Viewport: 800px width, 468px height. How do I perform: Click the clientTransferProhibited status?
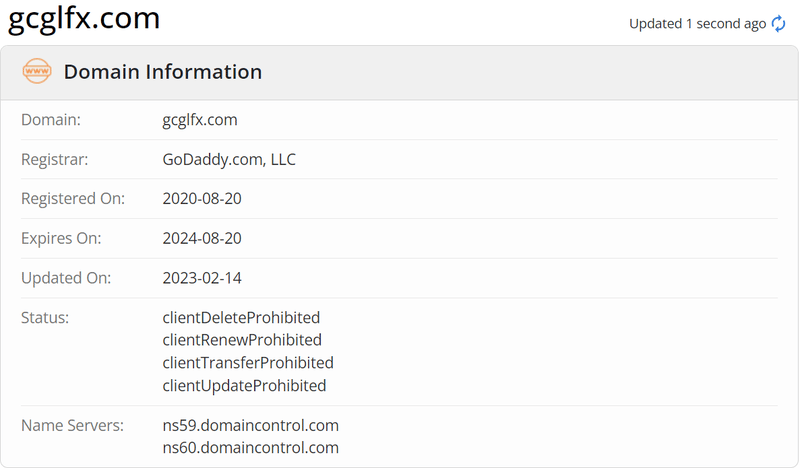click(x=248, y=363)
